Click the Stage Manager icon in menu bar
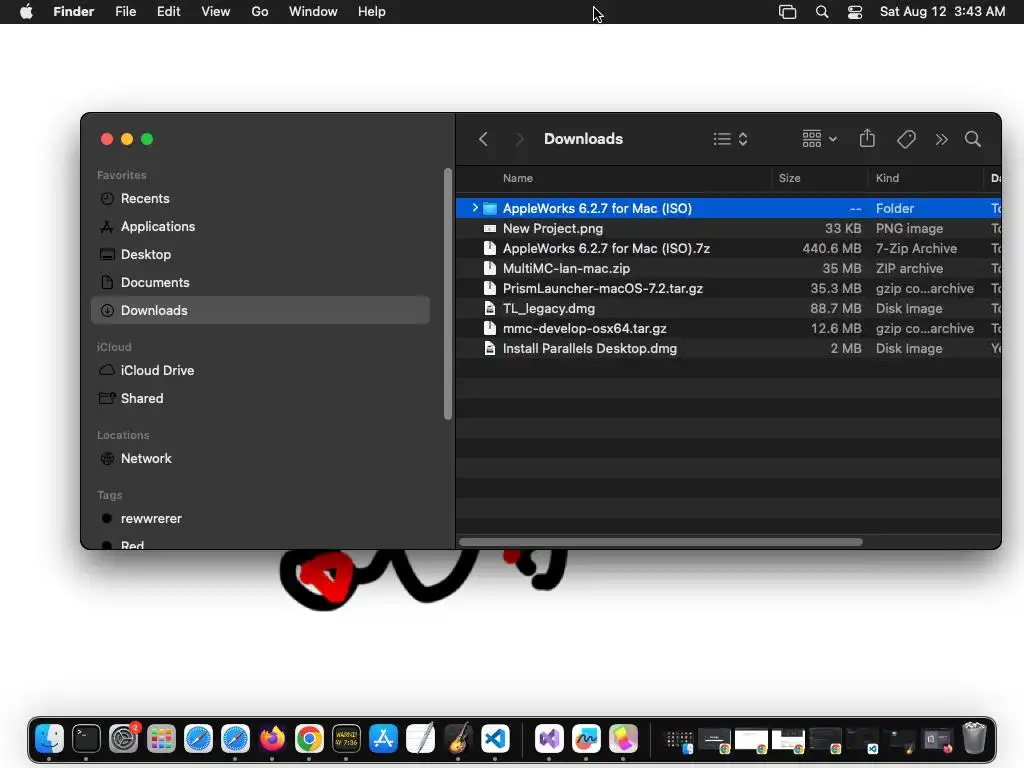1024x768 pixels. (788, 12)
